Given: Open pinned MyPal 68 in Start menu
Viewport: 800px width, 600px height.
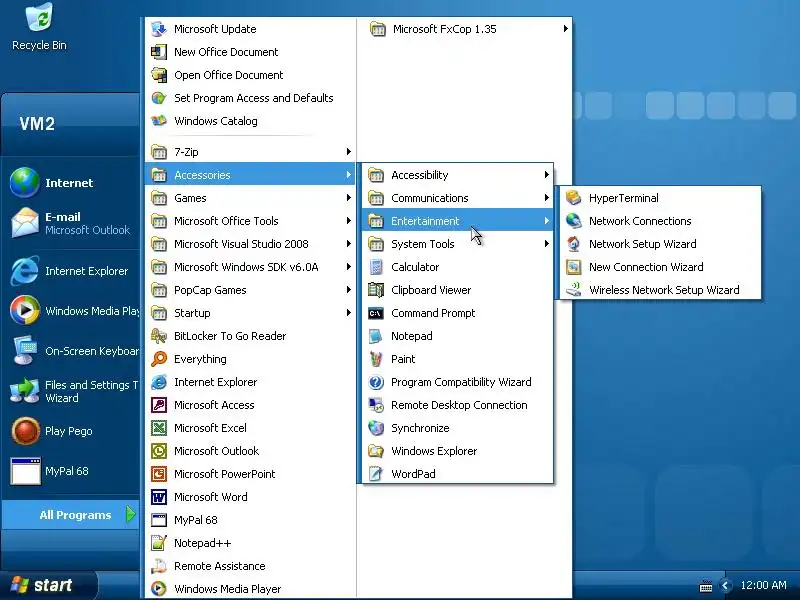Looking at the screenshot, I should [x=70, y=471].
